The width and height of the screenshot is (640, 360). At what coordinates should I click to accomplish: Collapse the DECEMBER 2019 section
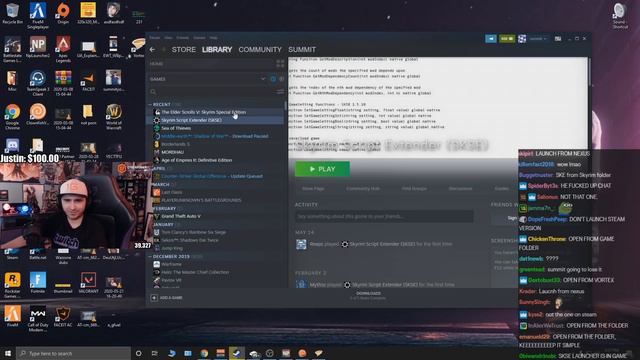150,256
